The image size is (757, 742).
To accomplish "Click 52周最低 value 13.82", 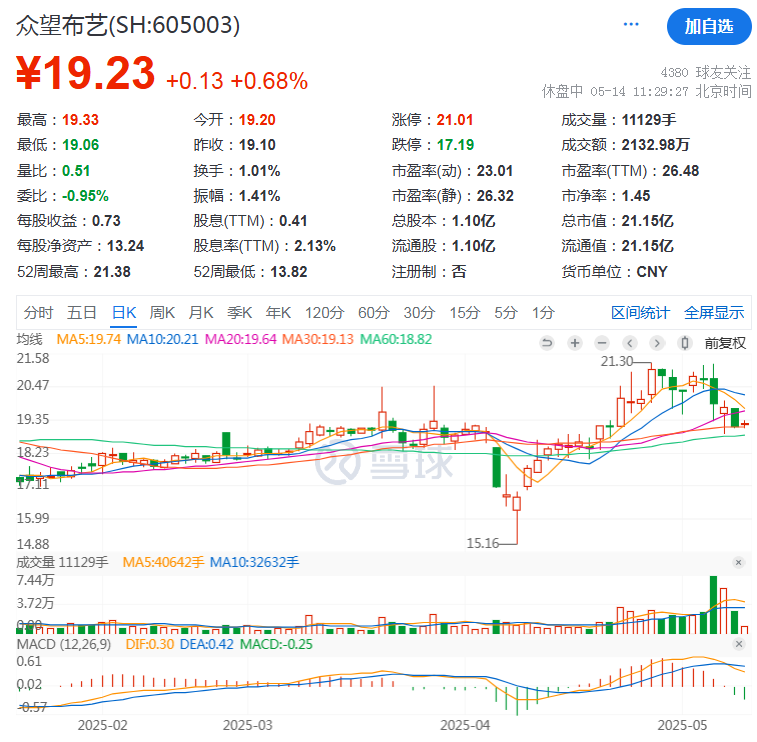I will (x=289, y=272).
